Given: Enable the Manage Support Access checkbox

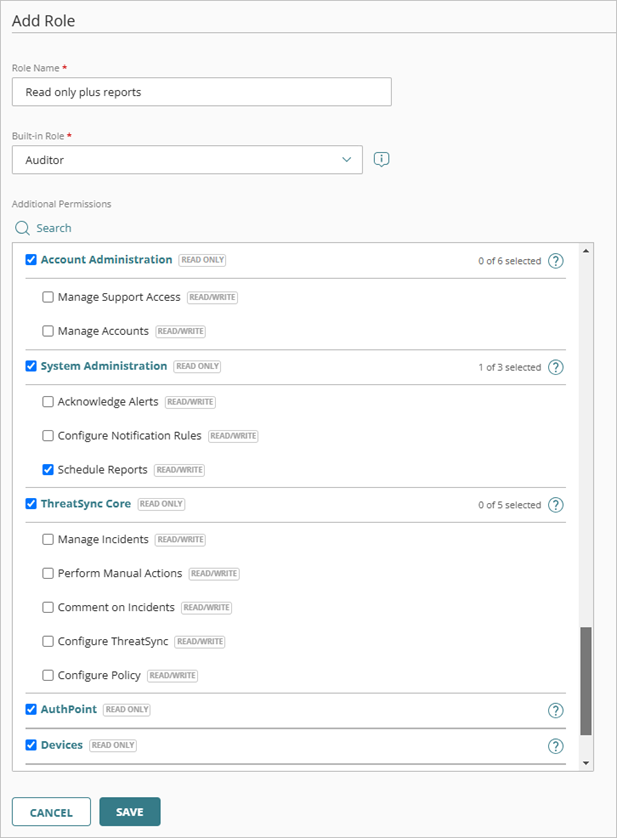Looking at the screenshot, I should tap(48, 297).
